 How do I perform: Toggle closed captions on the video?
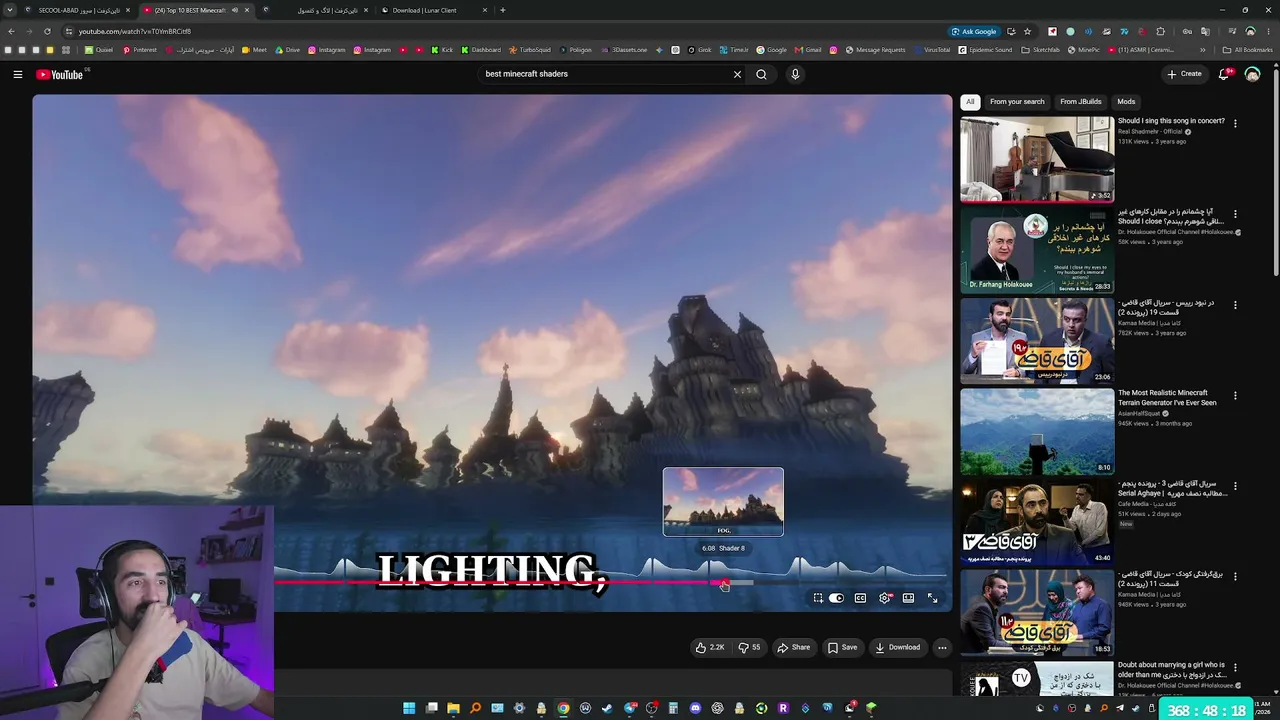860,598
